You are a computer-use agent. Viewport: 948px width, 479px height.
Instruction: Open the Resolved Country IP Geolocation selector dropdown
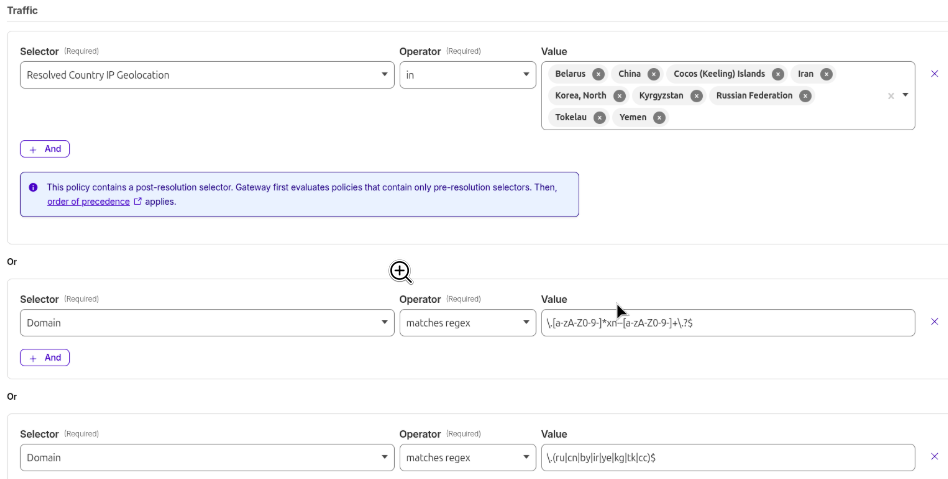pyautogui.click(x=207, y=75)
